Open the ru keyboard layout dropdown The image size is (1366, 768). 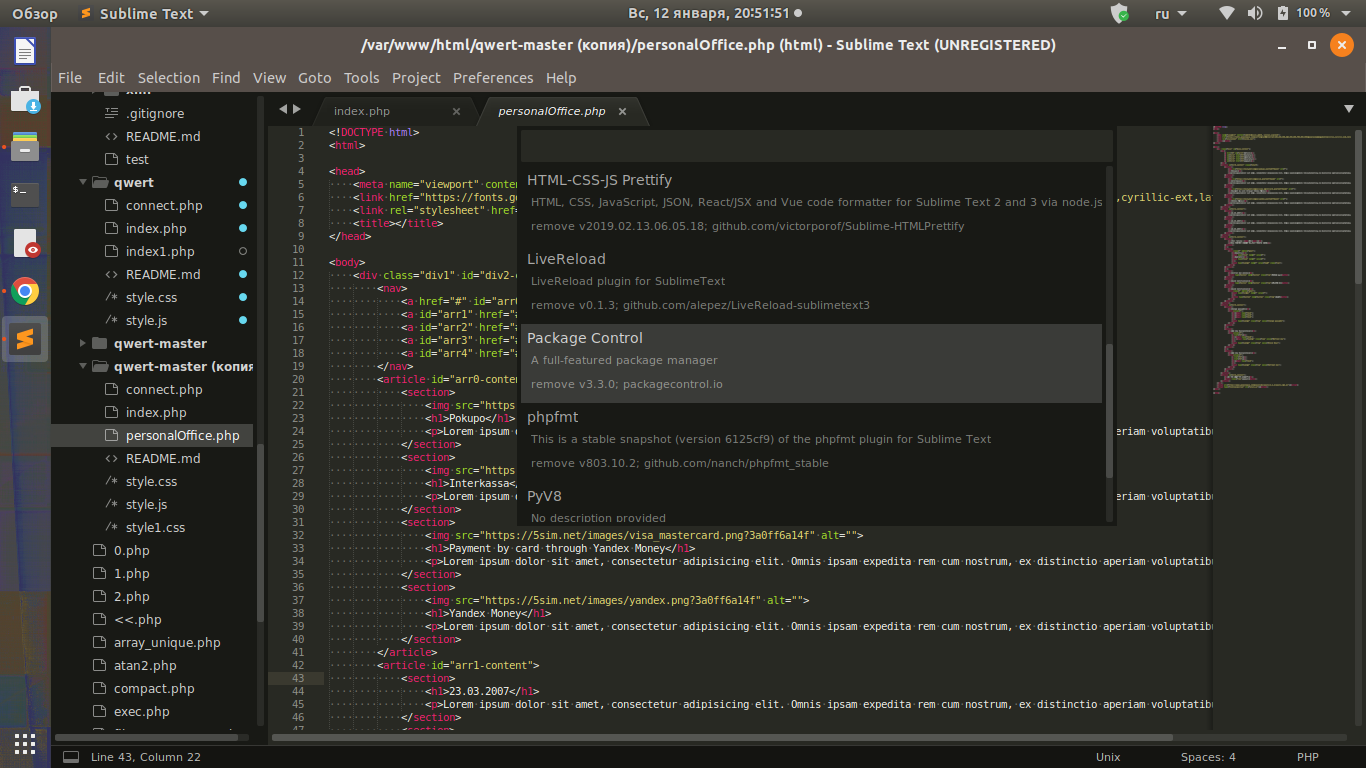(1170, 14)
